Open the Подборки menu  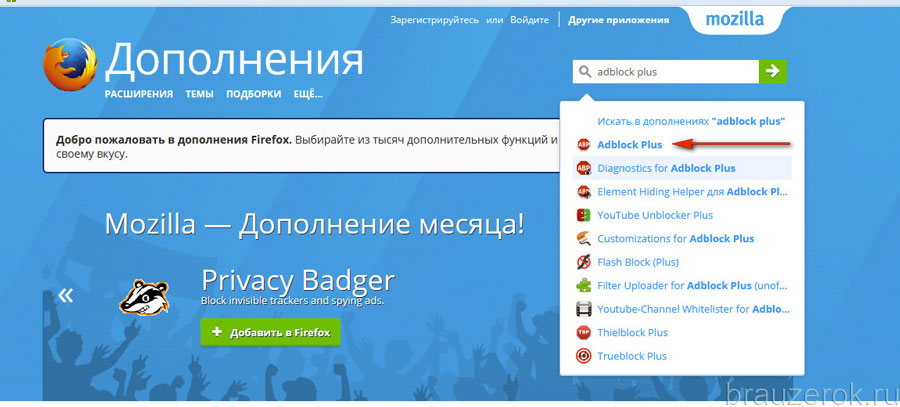tap(253, 94)
